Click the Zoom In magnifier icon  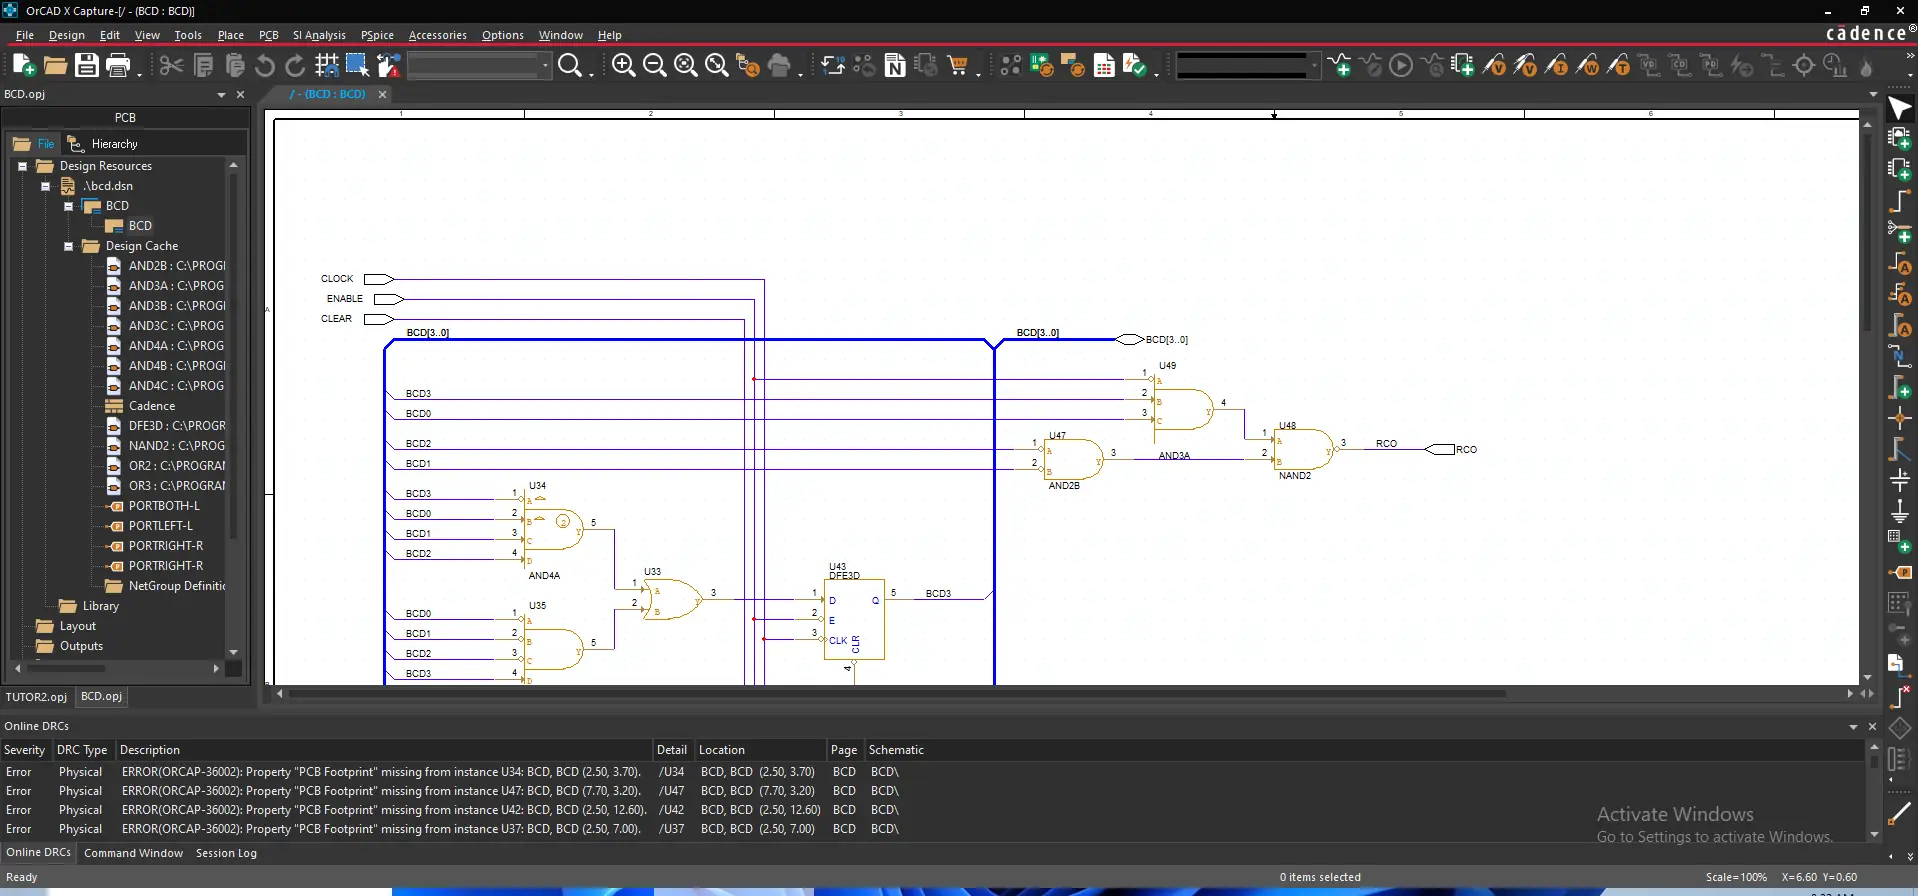point(623,66)
